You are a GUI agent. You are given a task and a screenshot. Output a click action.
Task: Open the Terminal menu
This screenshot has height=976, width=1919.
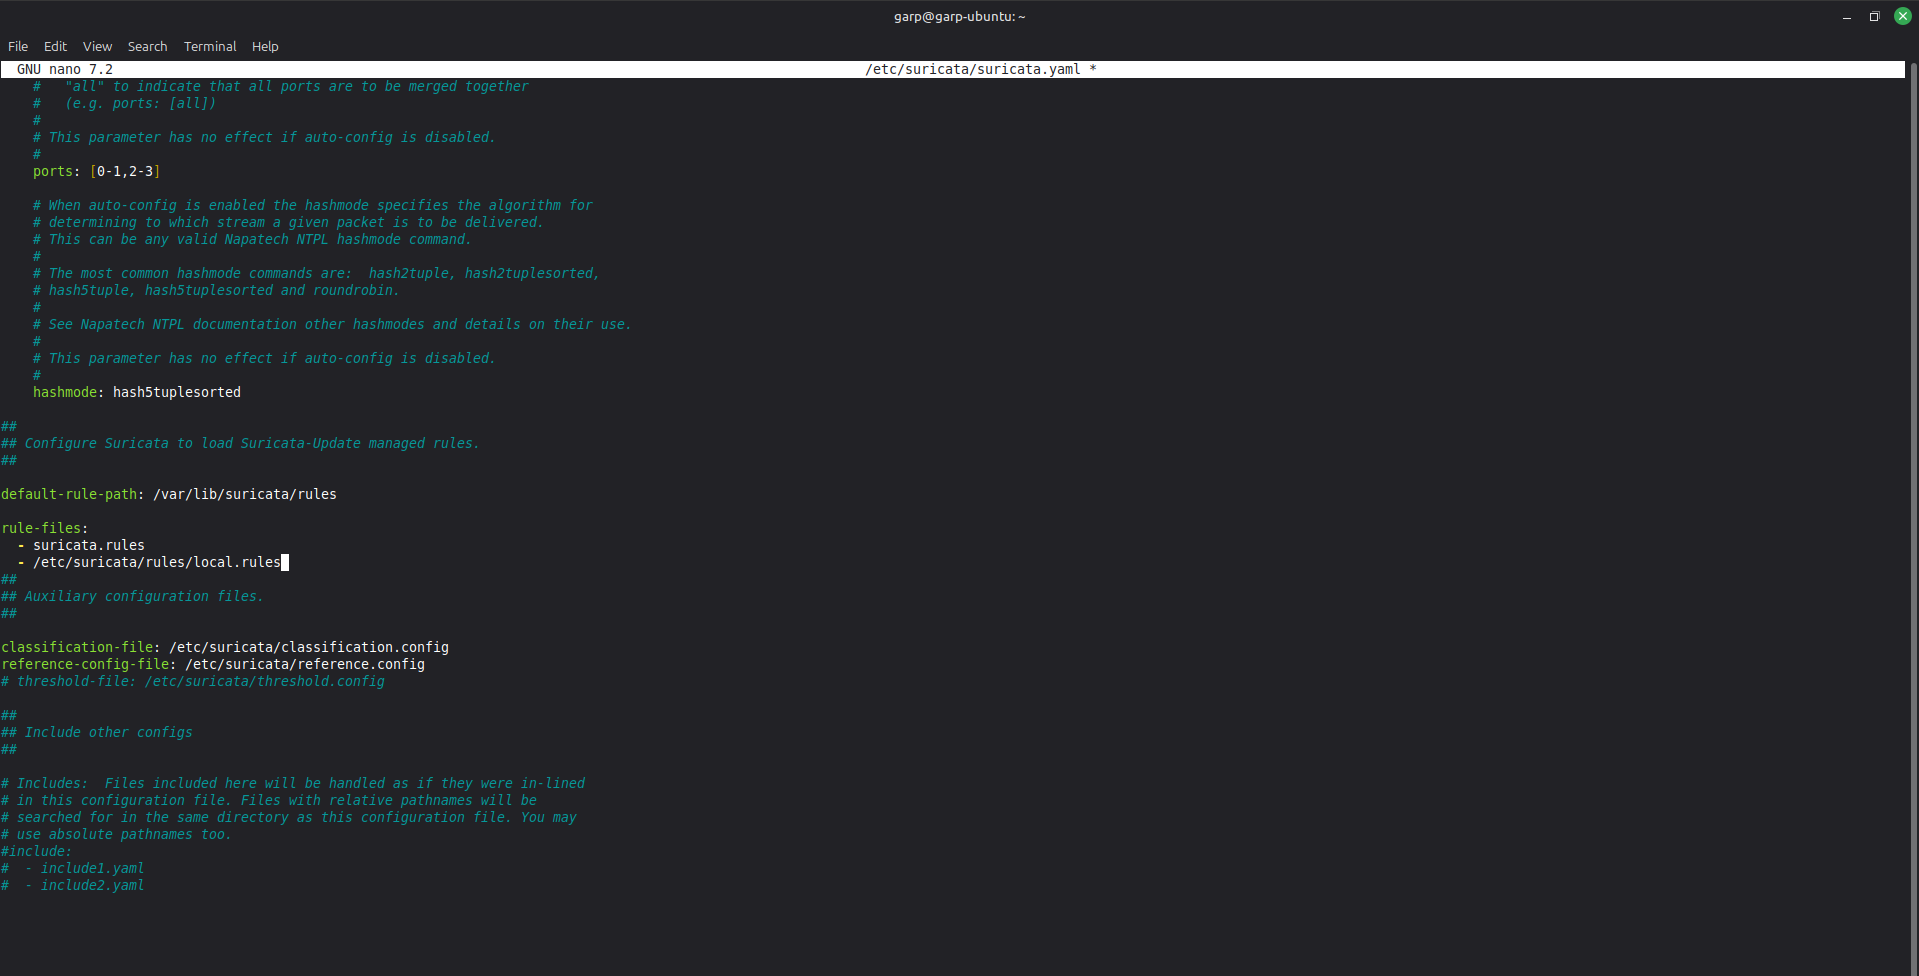pos(210,47)
